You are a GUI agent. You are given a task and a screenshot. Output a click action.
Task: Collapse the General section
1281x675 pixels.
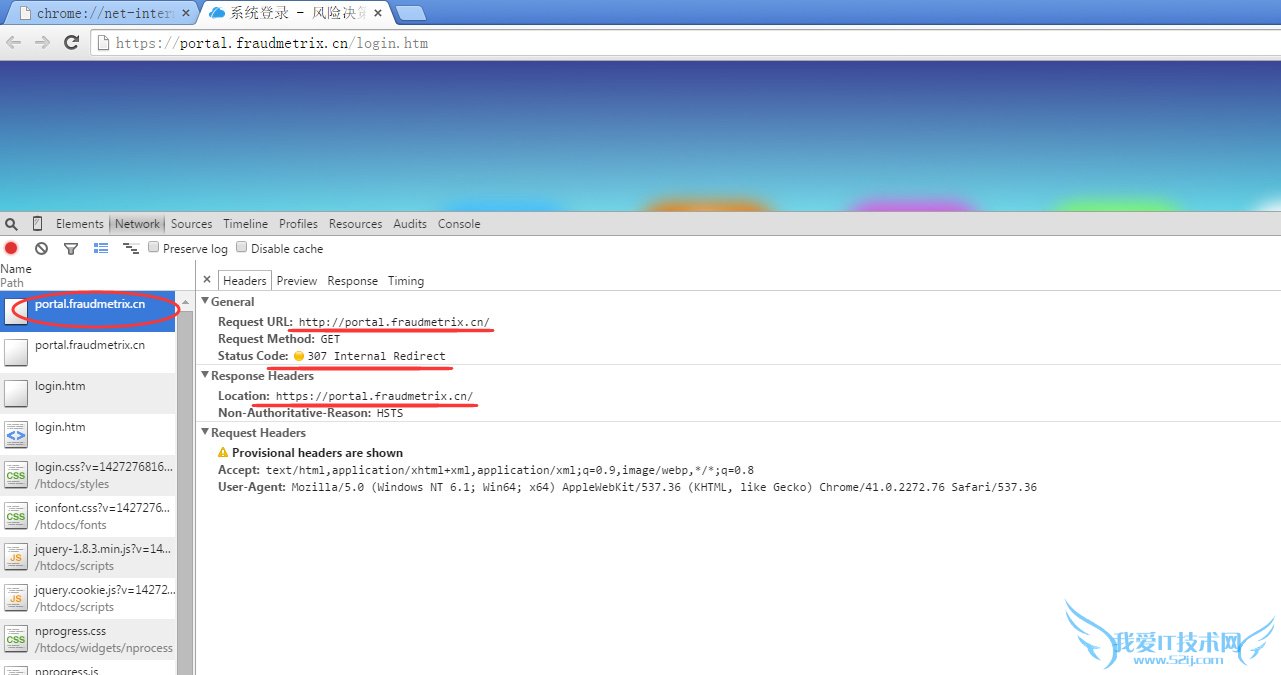pos(206,301)
